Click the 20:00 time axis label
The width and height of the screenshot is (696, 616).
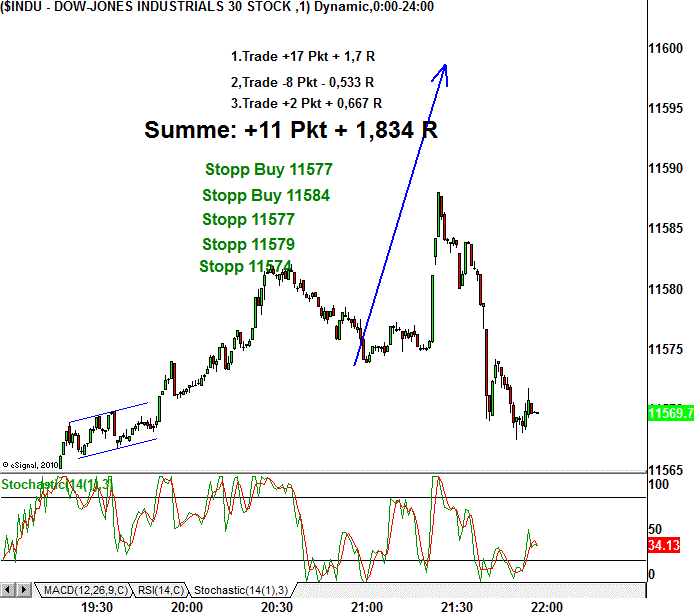click(x=186, y=606)
